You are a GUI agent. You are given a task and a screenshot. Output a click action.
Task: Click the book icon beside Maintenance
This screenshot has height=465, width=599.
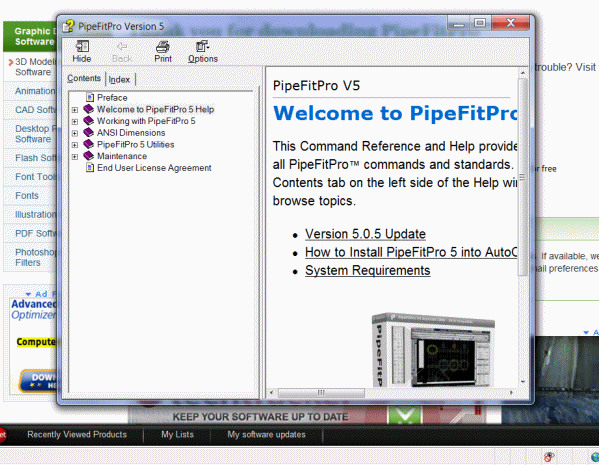pos(89,156)
